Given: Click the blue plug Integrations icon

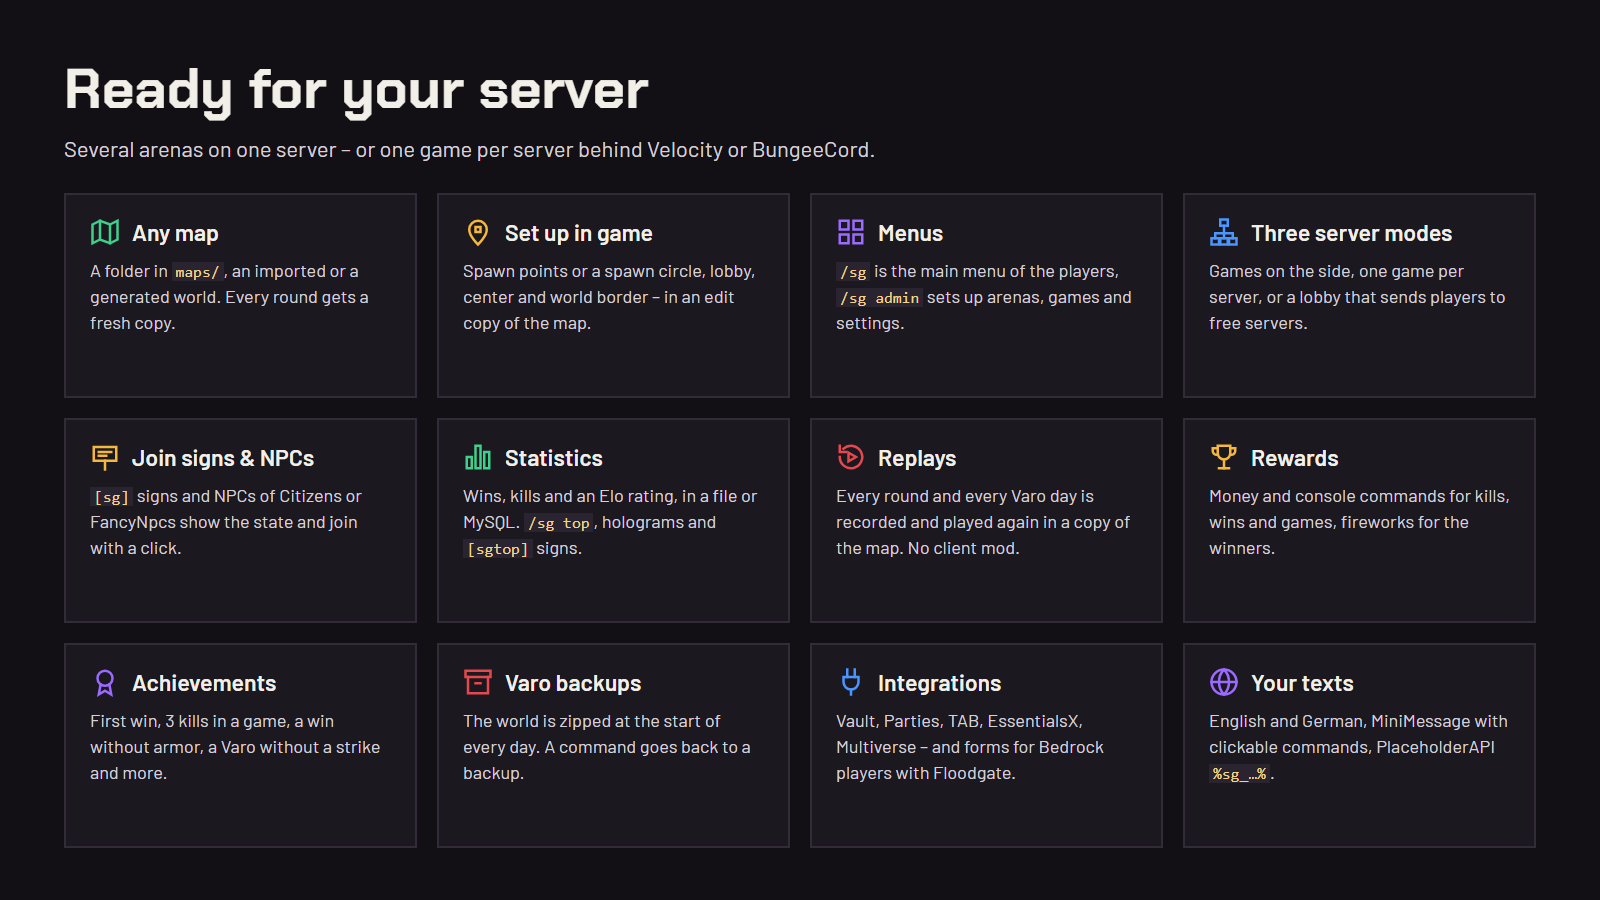Looking at the screenshot, I should [x=851, y=682].
